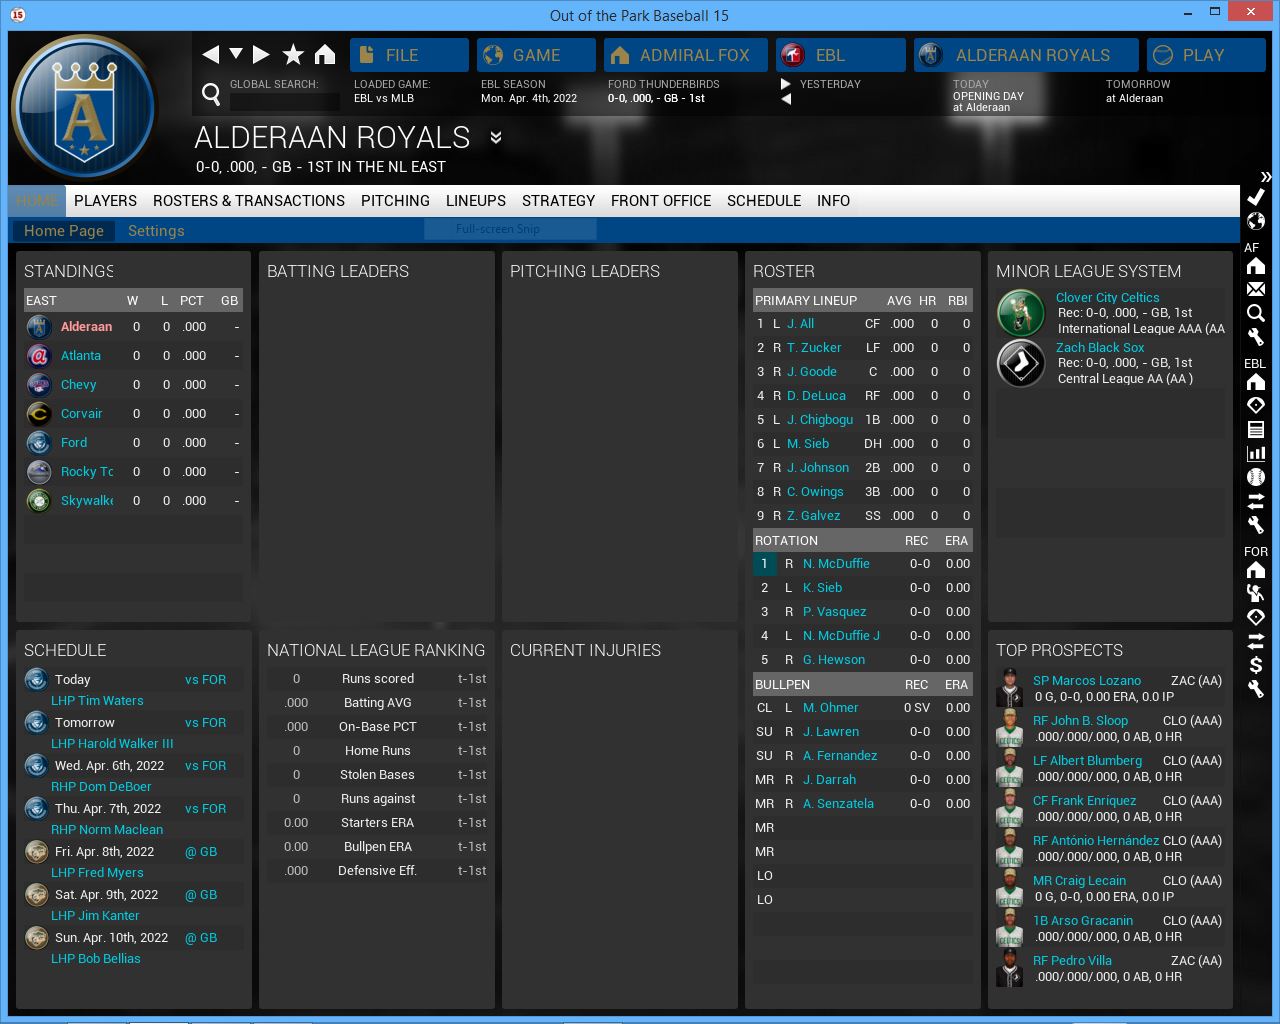Open the navigation history down-triangle dropdown
Viewport: 1280px width, 1024px height.
coord(236,54)
